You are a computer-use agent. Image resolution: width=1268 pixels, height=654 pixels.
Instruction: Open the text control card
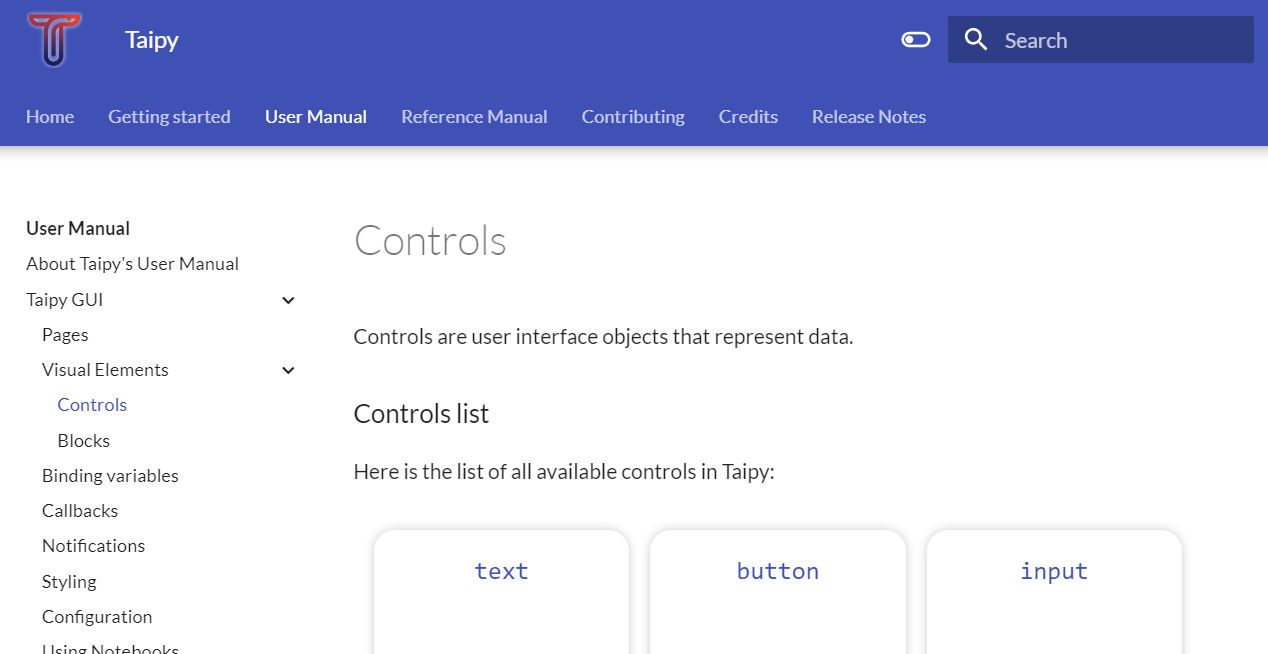(x=501, y=571)
